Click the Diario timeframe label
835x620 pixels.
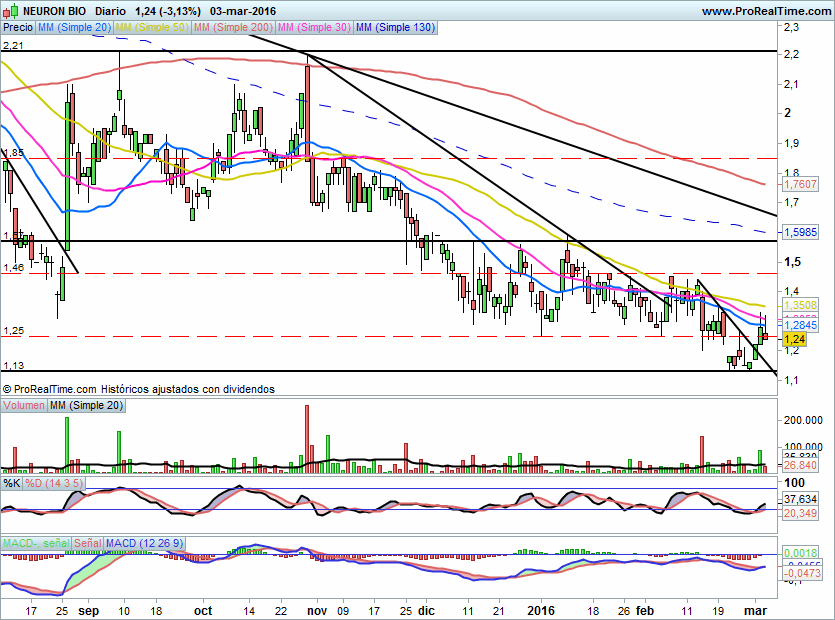pos(110,10)
